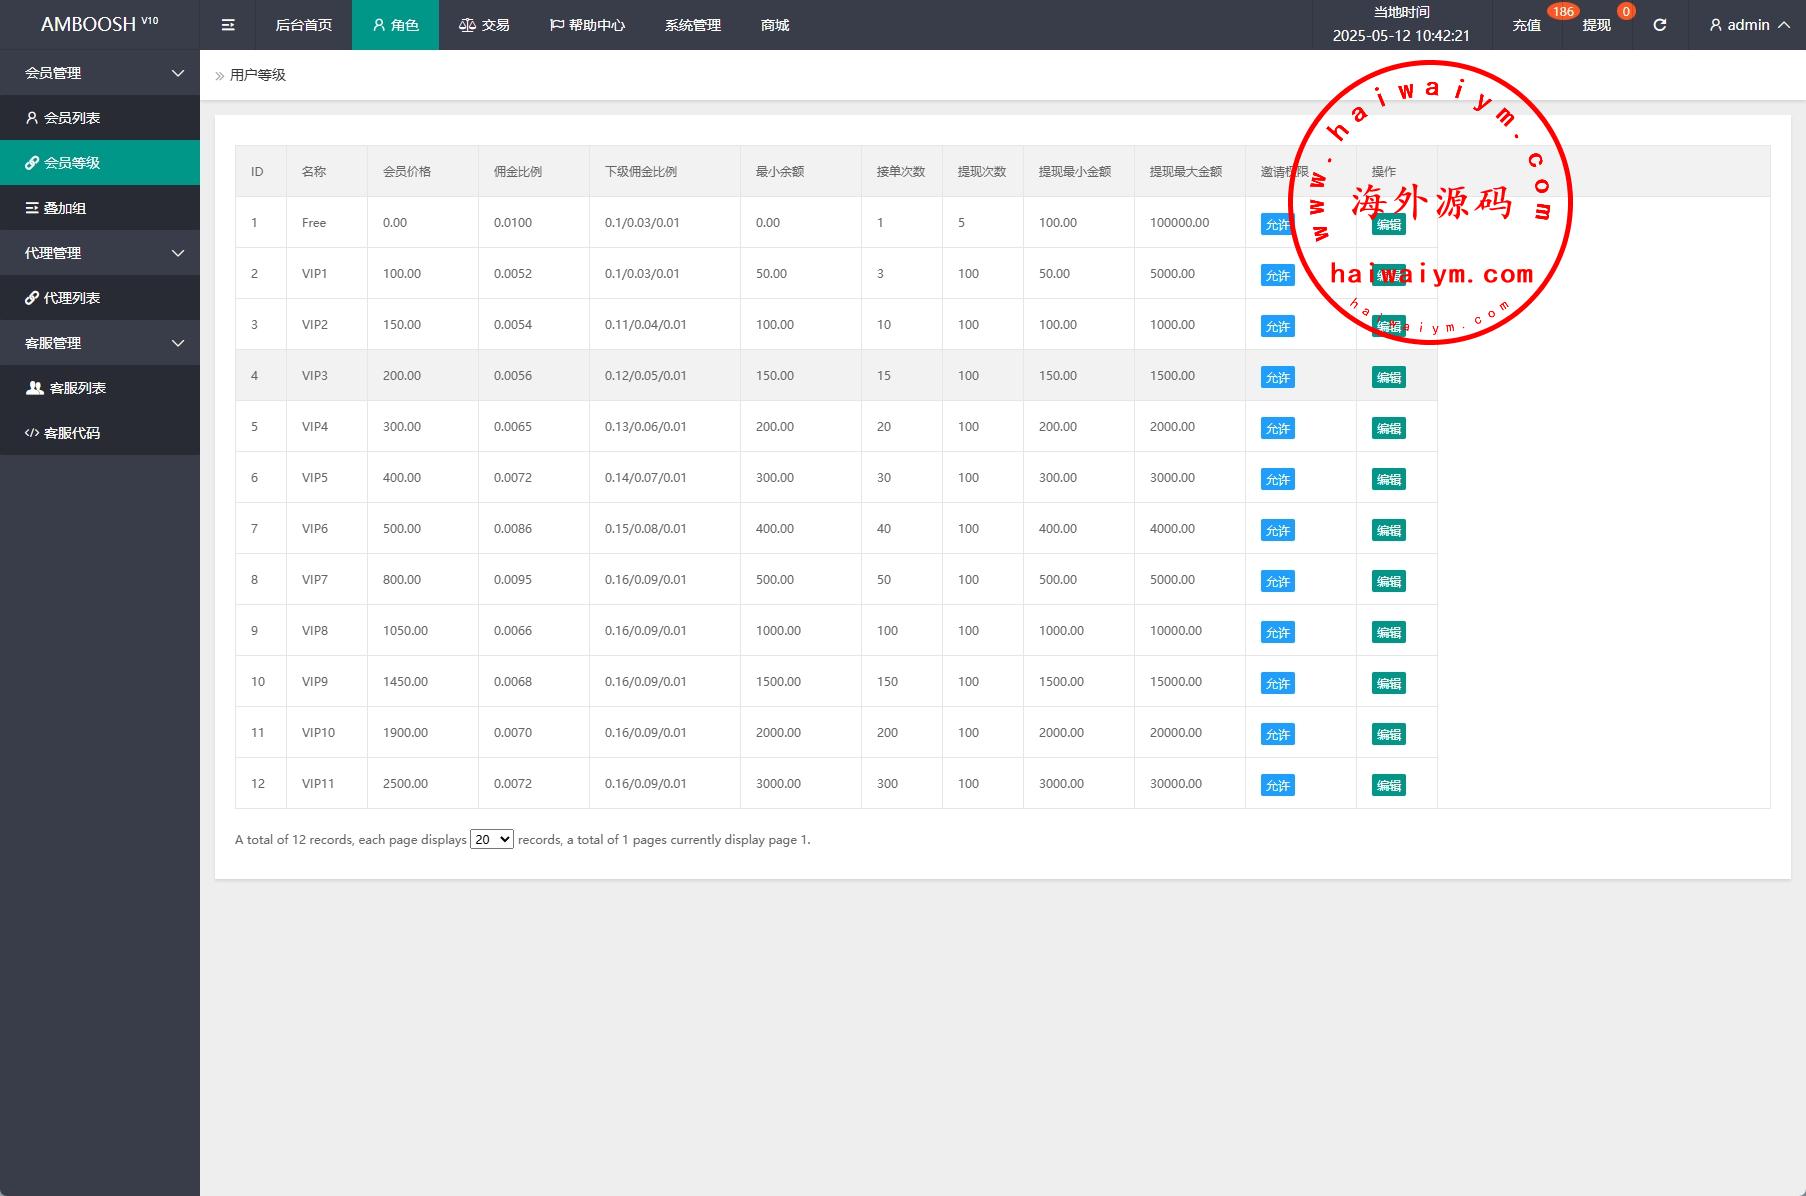Image resolution: width=1806 pixels, height=1196 pixels.
Task: Open 叠加组 in the sidebar
Action: point(65,208)
